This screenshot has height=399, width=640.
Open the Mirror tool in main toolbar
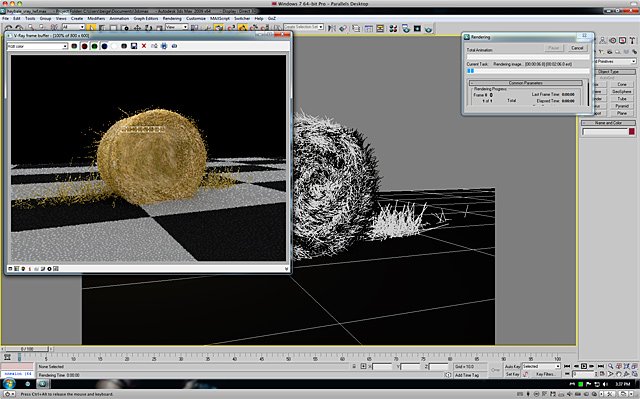click(332, 28)
